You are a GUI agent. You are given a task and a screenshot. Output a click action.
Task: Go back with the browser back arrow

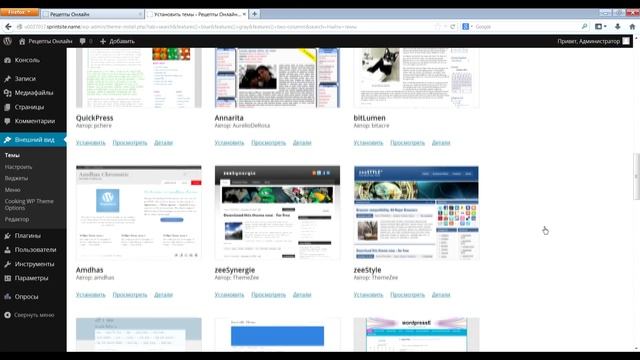point(8,27)
